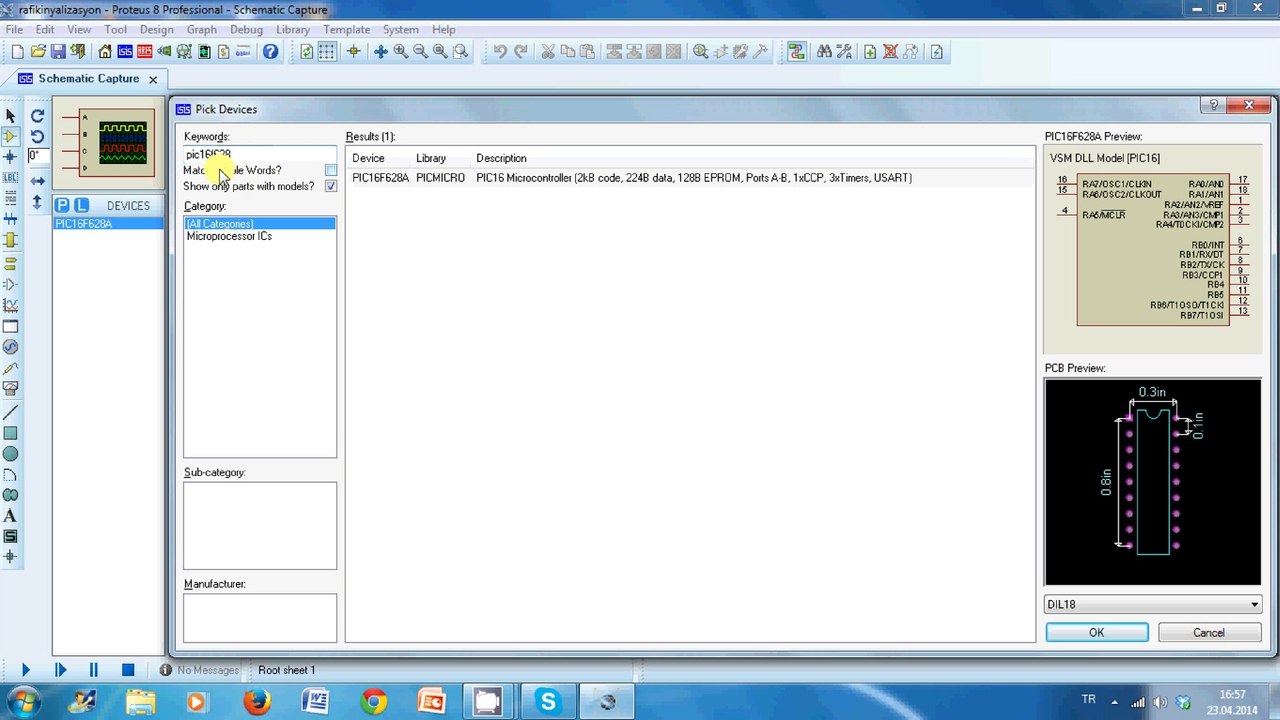
Task: Select PIC16F628A in the DEVICES list
Action: click(x=108, y=224)
